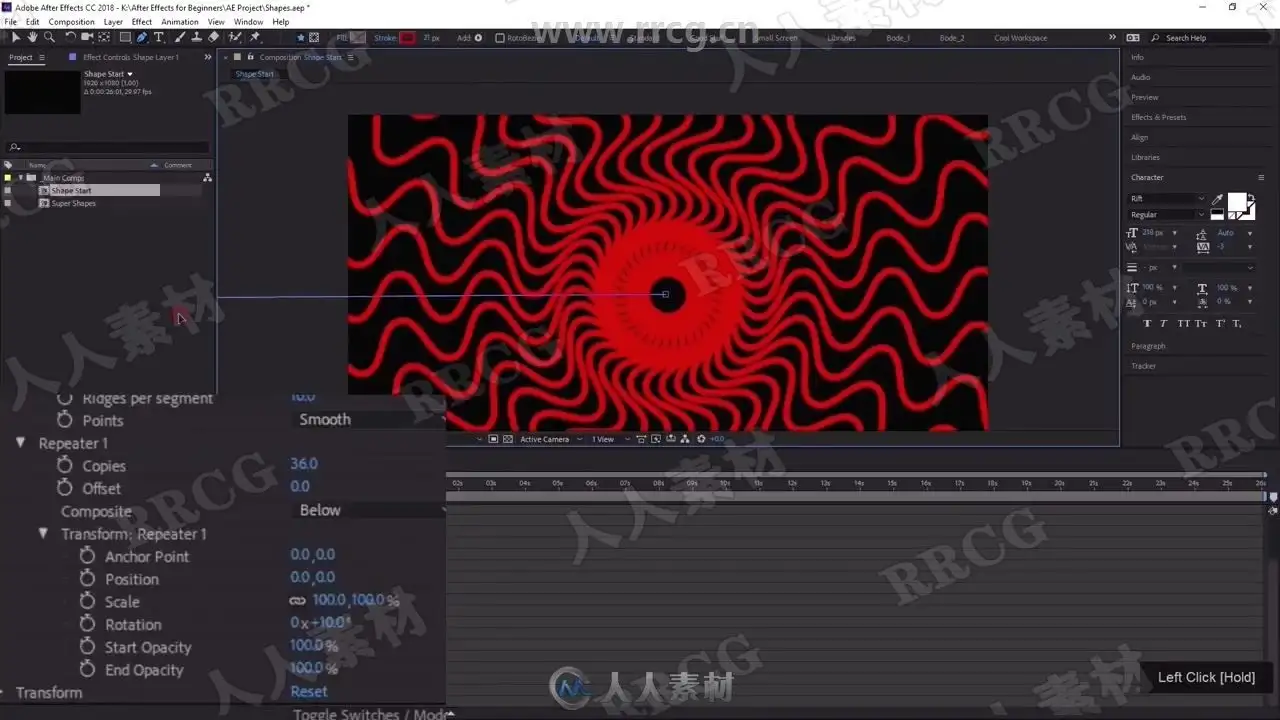
Task: Click the eyedropper in Character panel
Action: click(x=1217, y=200)
